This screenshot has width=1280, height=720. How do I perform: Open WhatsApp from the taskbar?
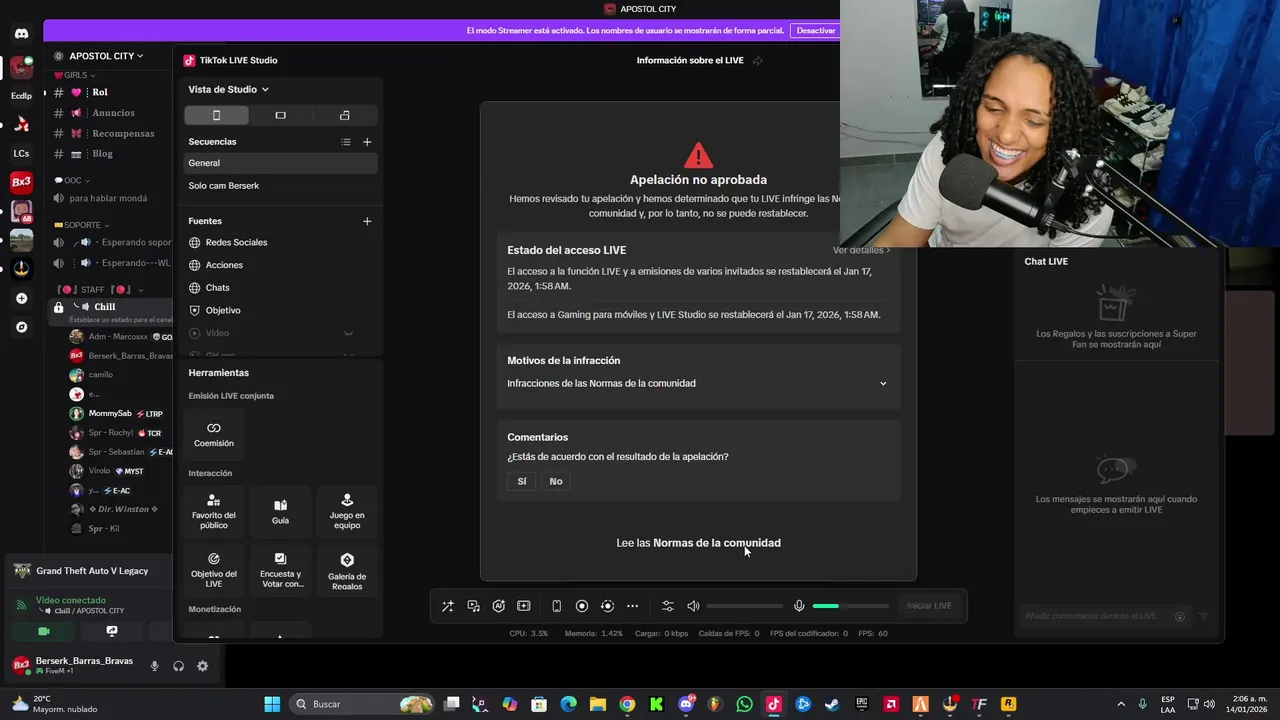[x=744, y=704]
